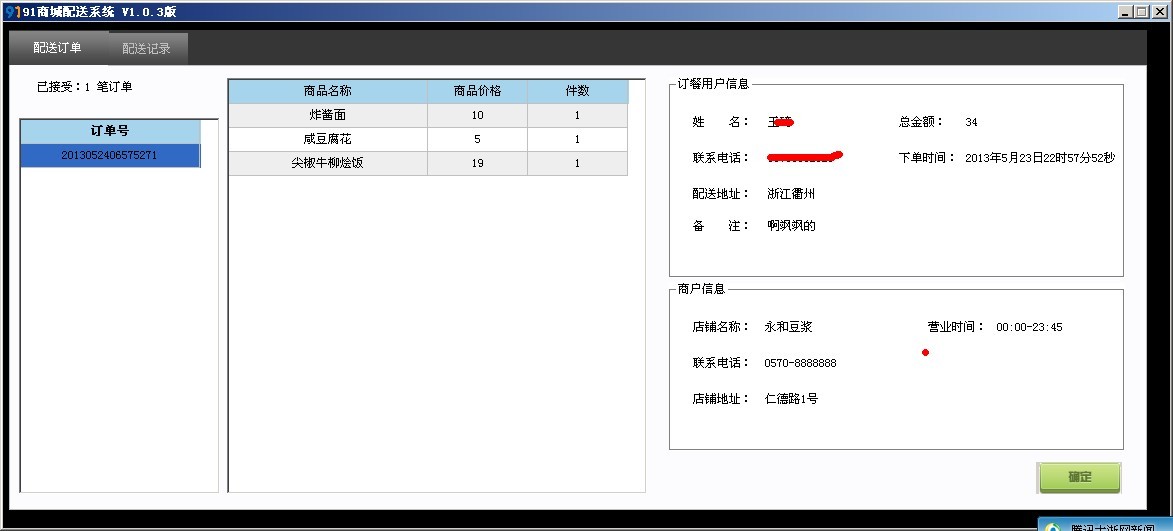Click the business hours 00:00-23:45
1173x531 pixels.
[1029, 328]
